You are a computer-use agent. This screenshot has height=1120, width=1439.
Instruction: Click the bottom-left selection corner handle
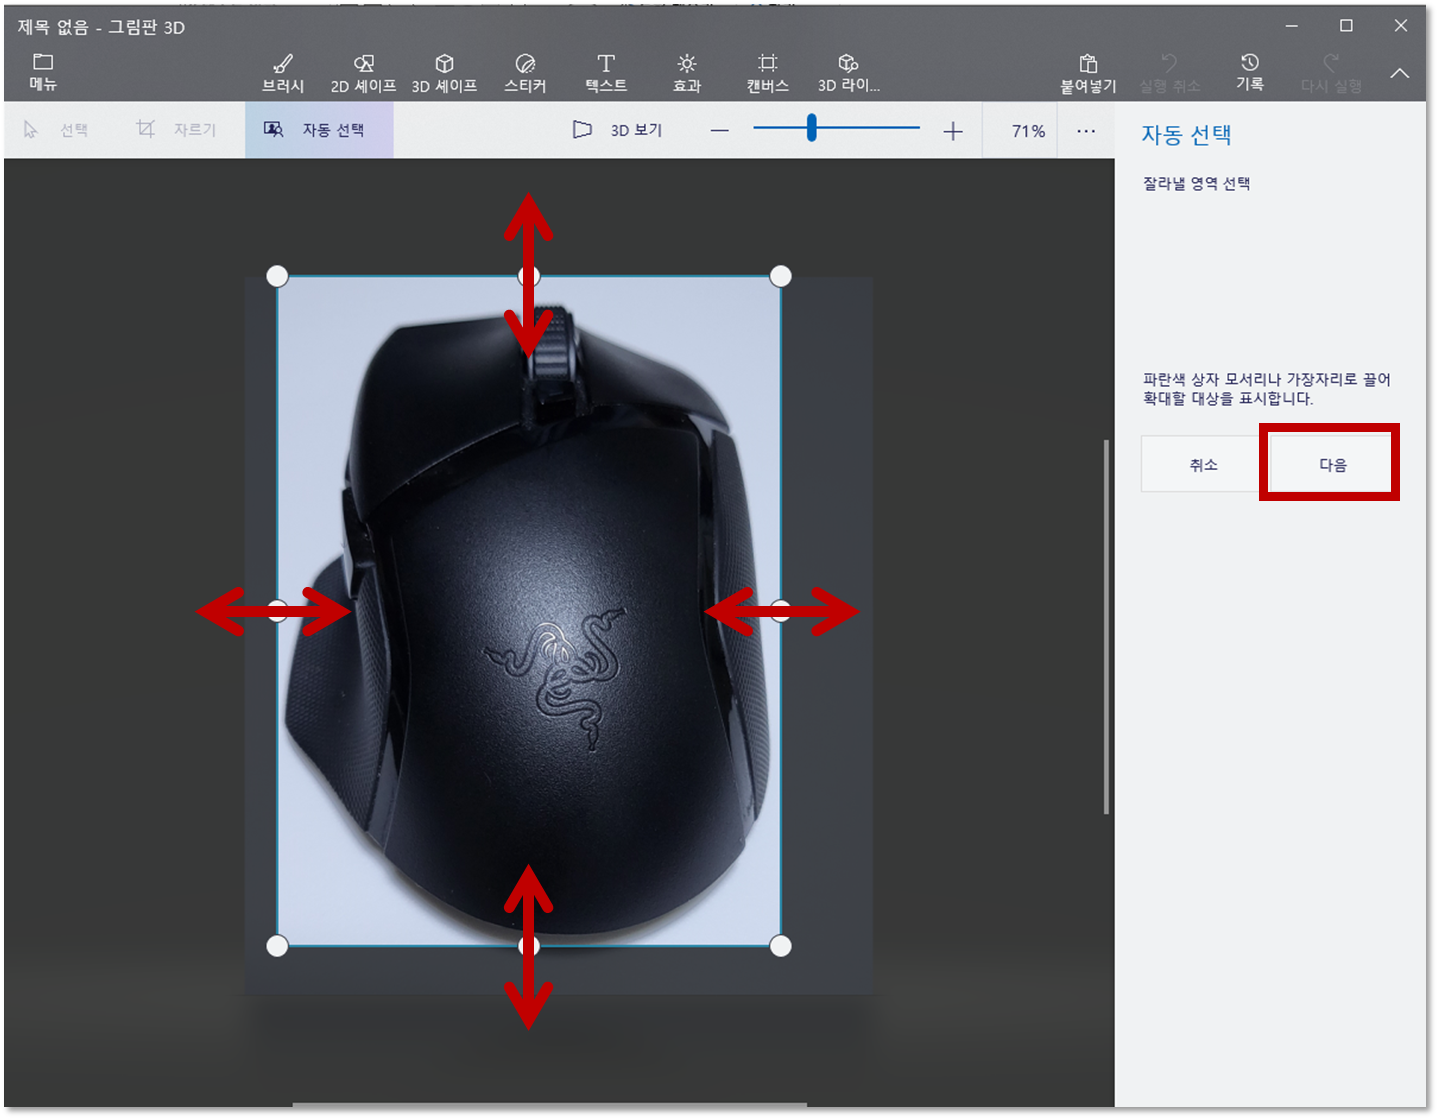[x=277, y=946]
